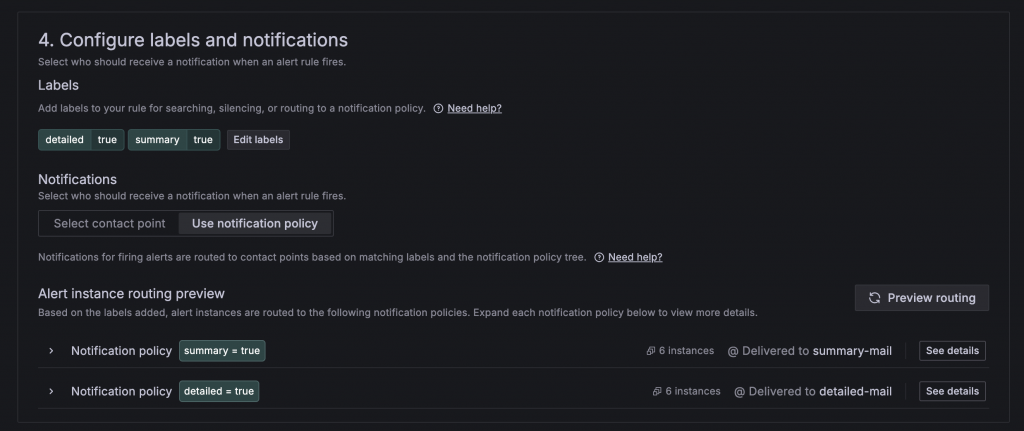The width and height of the screenshot is (1024, 431).
Task: Click the @ icon before summary-mail
Action: (x=733, y=351)
